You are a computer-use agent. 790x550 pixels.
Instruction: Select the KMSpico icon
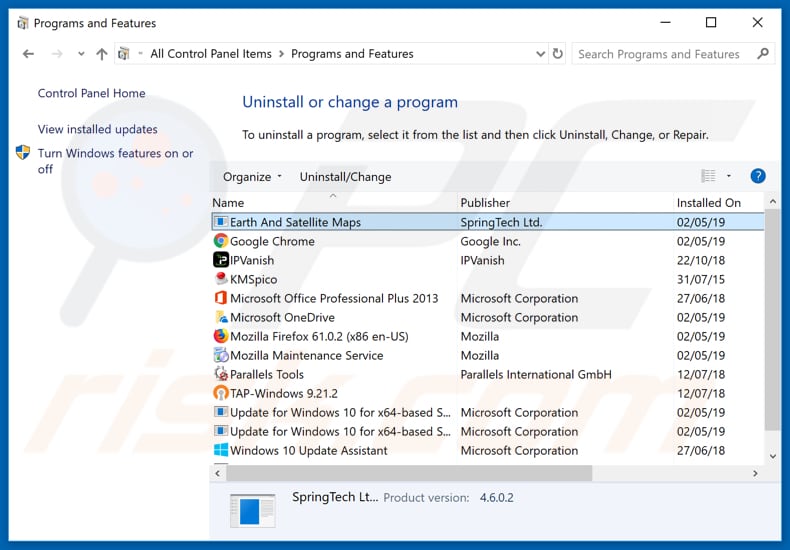coord(221,279)
